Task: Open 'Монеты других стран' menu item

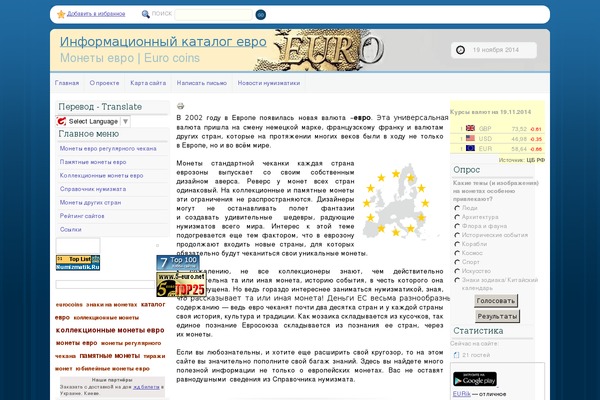Action: [x=90, y=202]
